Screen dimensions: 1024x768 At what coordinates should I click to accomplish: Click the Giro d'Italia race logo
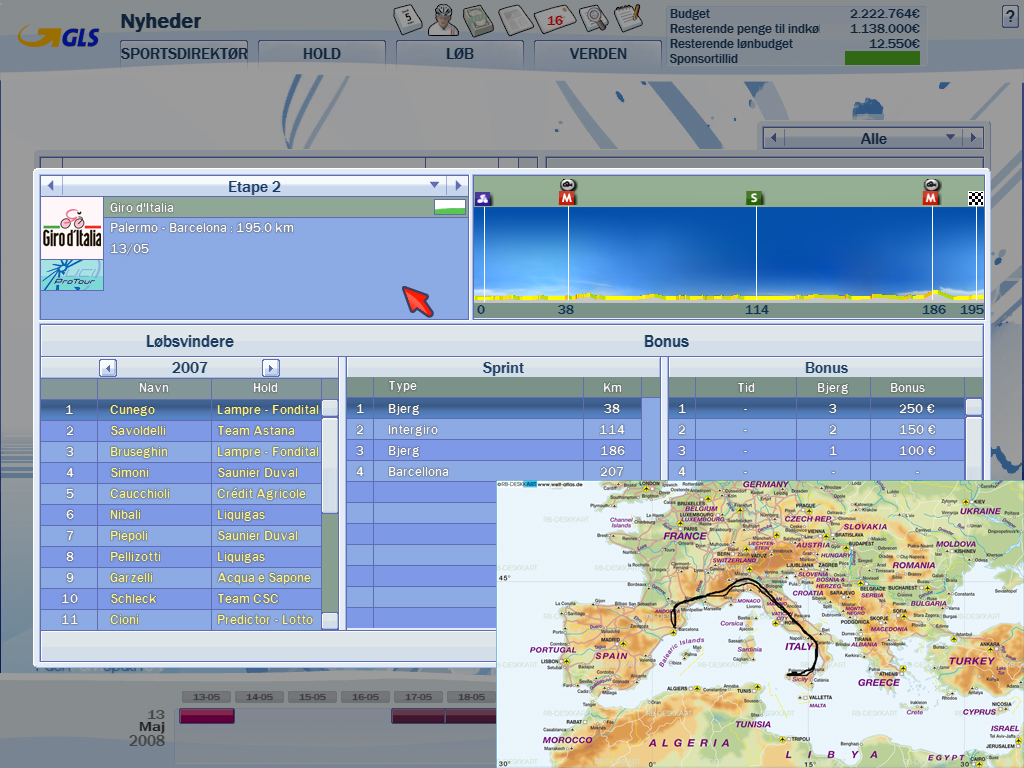[72, 229]
